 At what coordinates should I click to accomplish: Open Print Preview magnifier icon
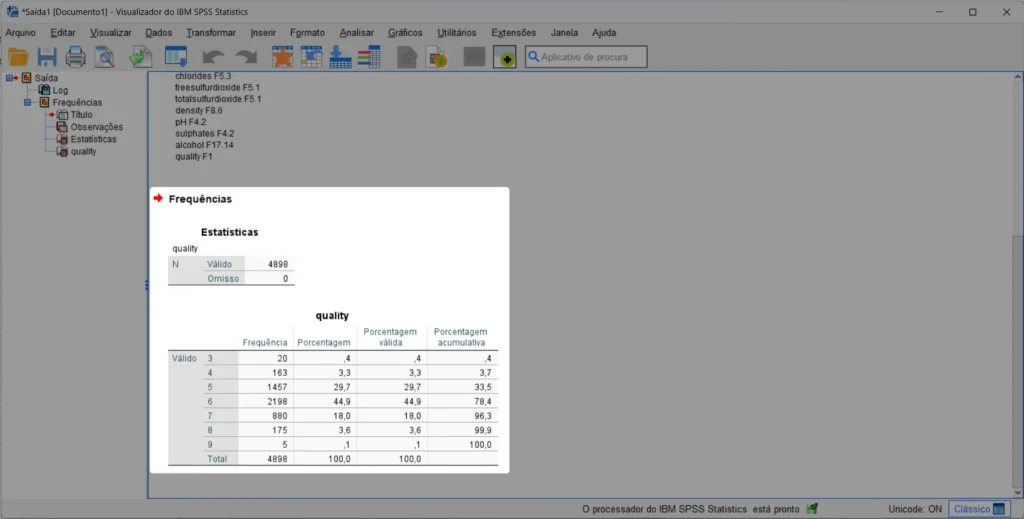tap(105, 57)
